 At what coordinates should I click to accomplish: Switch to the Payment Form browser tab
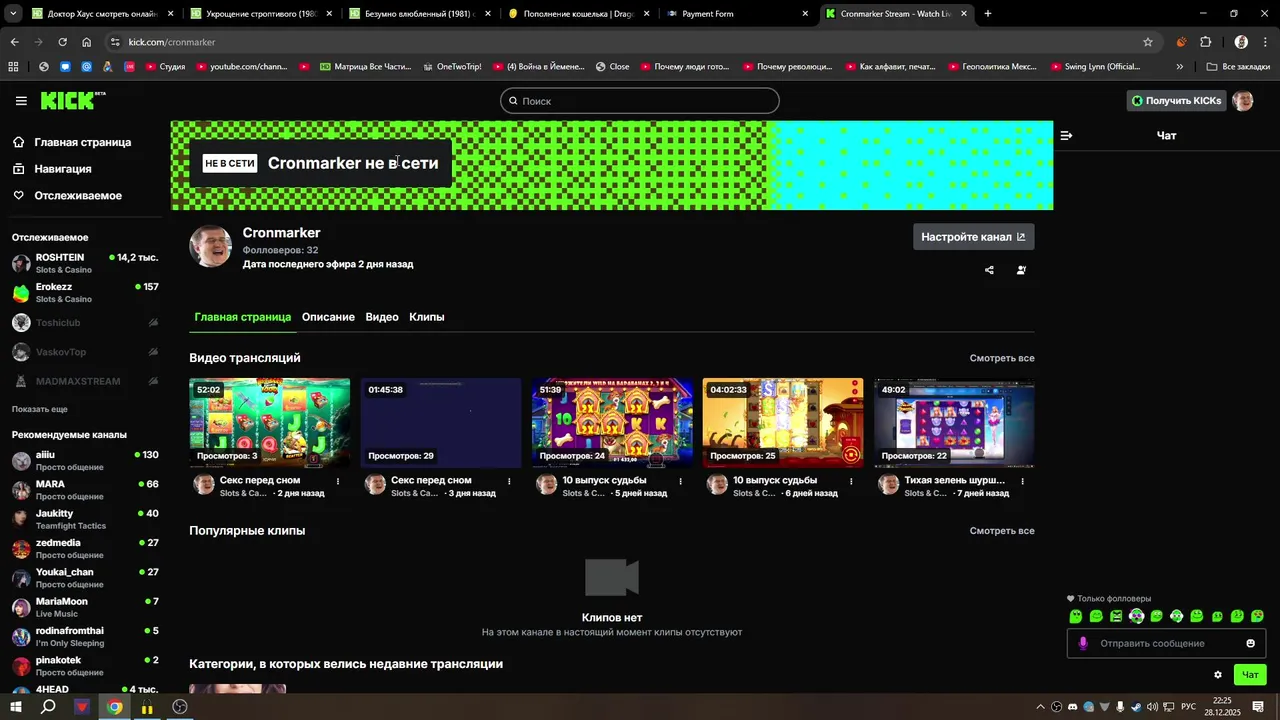[737, 14]
